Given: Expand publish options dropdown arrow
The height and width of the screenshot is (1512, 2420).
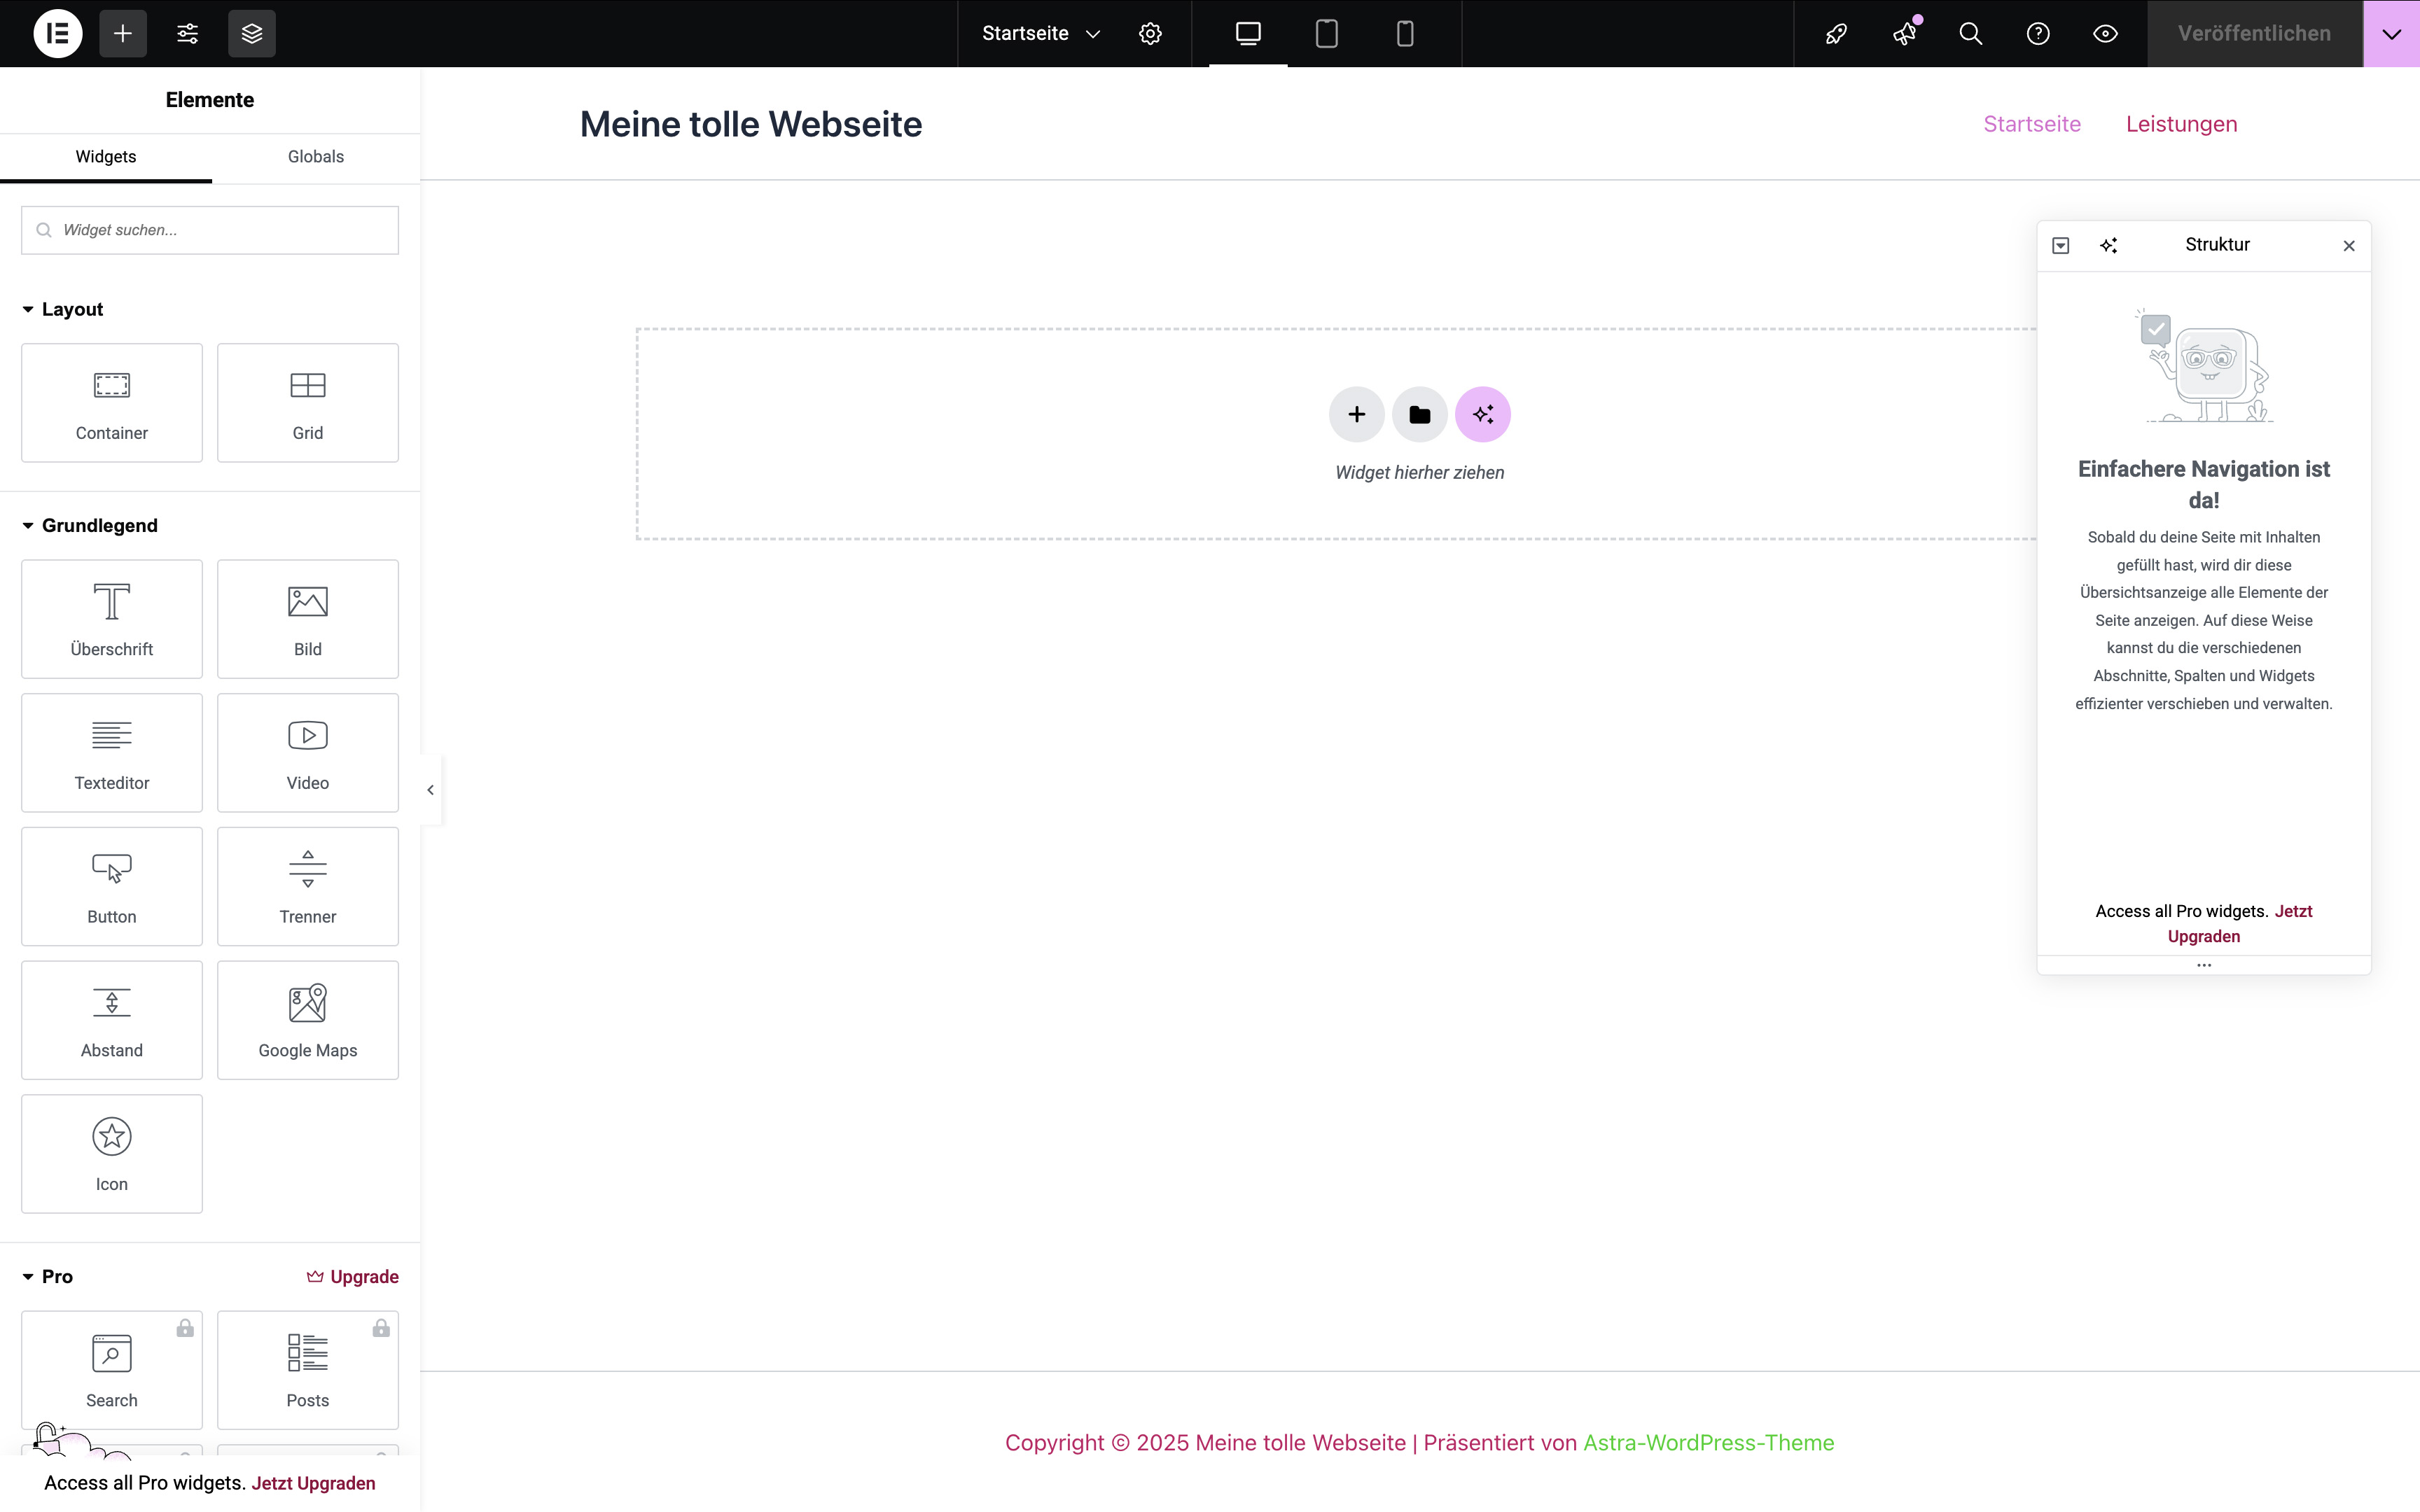Looking at the screenshot, I should [x=2391, y=34].
